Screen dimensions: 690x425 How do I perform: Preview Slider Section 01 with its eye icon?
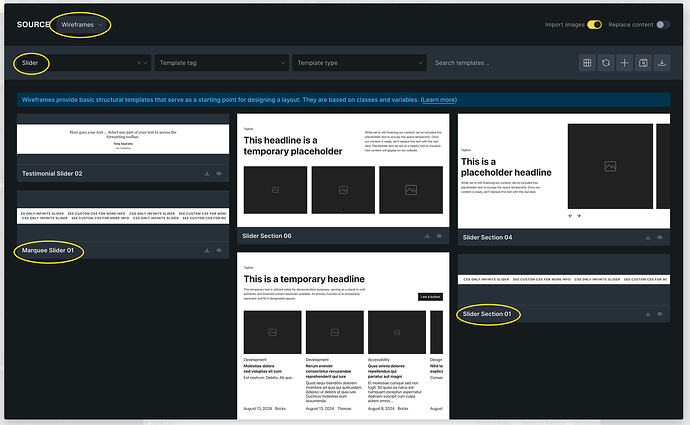point(660,314)
